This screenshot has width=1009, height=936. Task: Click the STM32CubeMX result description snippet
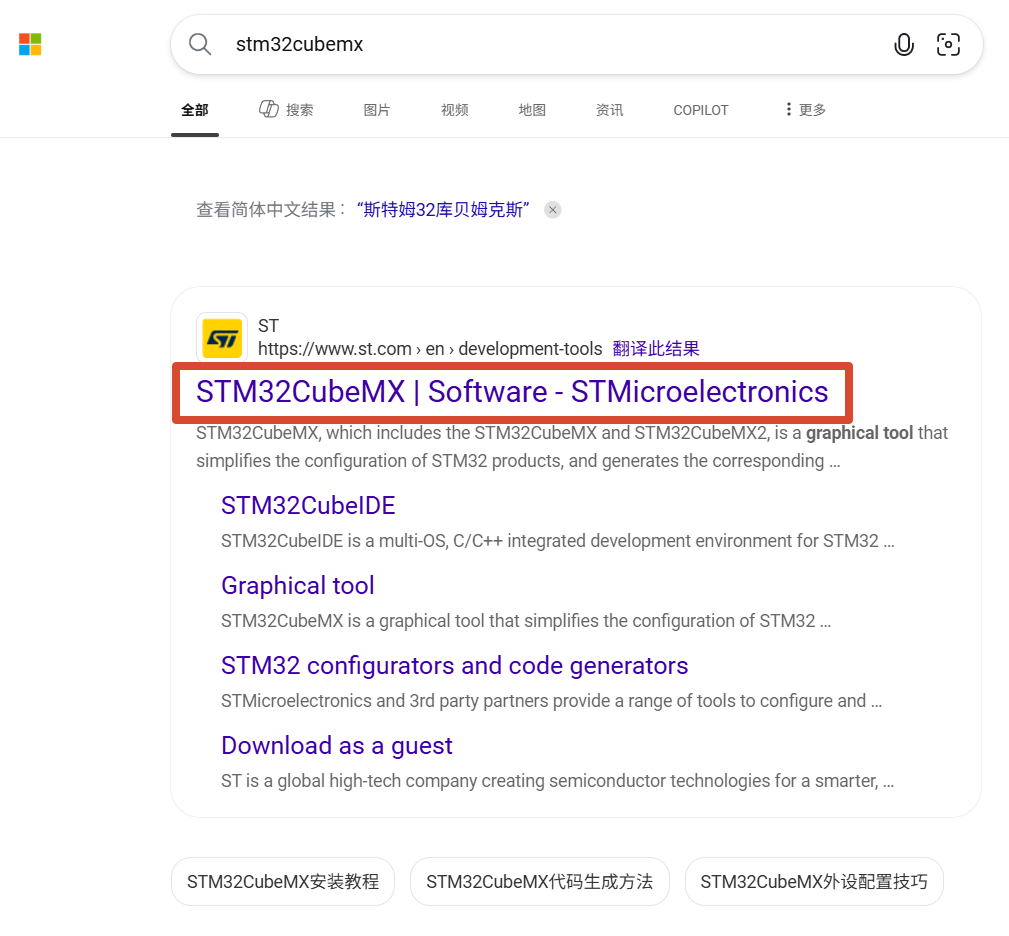click(572, 446)
